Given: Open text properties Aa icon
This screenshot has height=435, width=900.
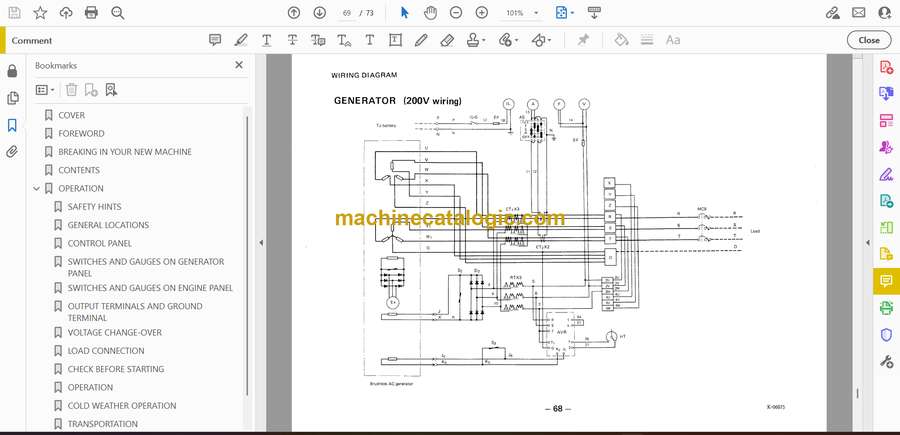Looking at the screenshot, I should tap(673, 40).
